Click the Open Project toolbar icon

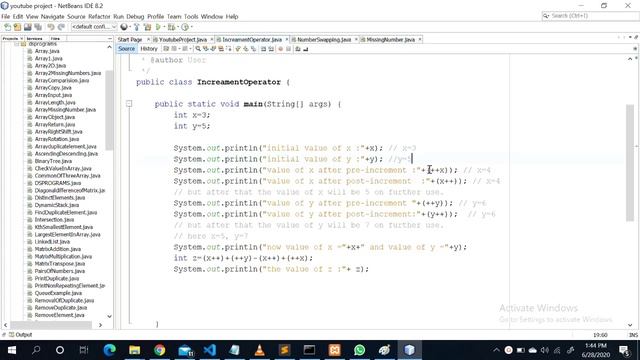coord(28,27)
